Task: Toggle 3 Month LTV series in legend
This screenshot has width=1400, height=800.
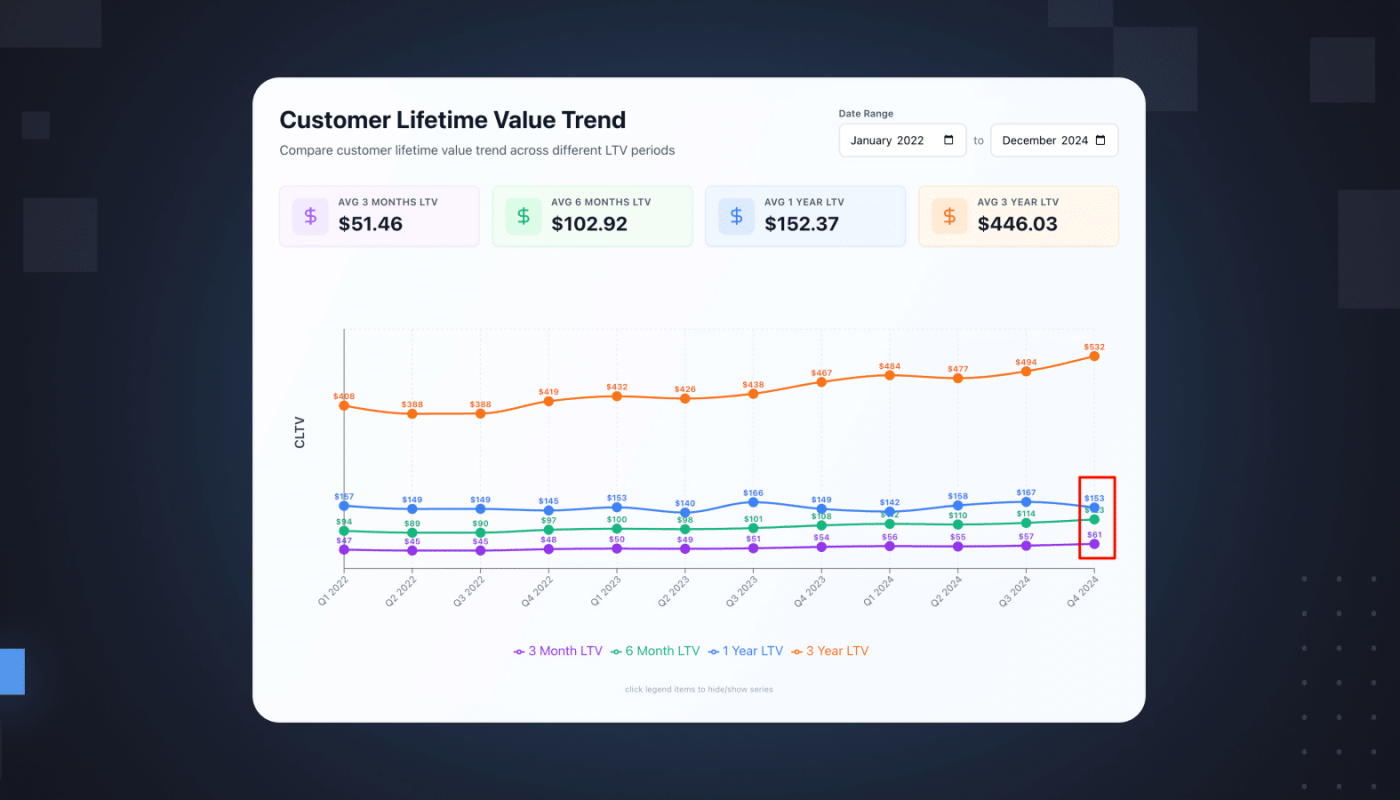Action: (558, 651)
